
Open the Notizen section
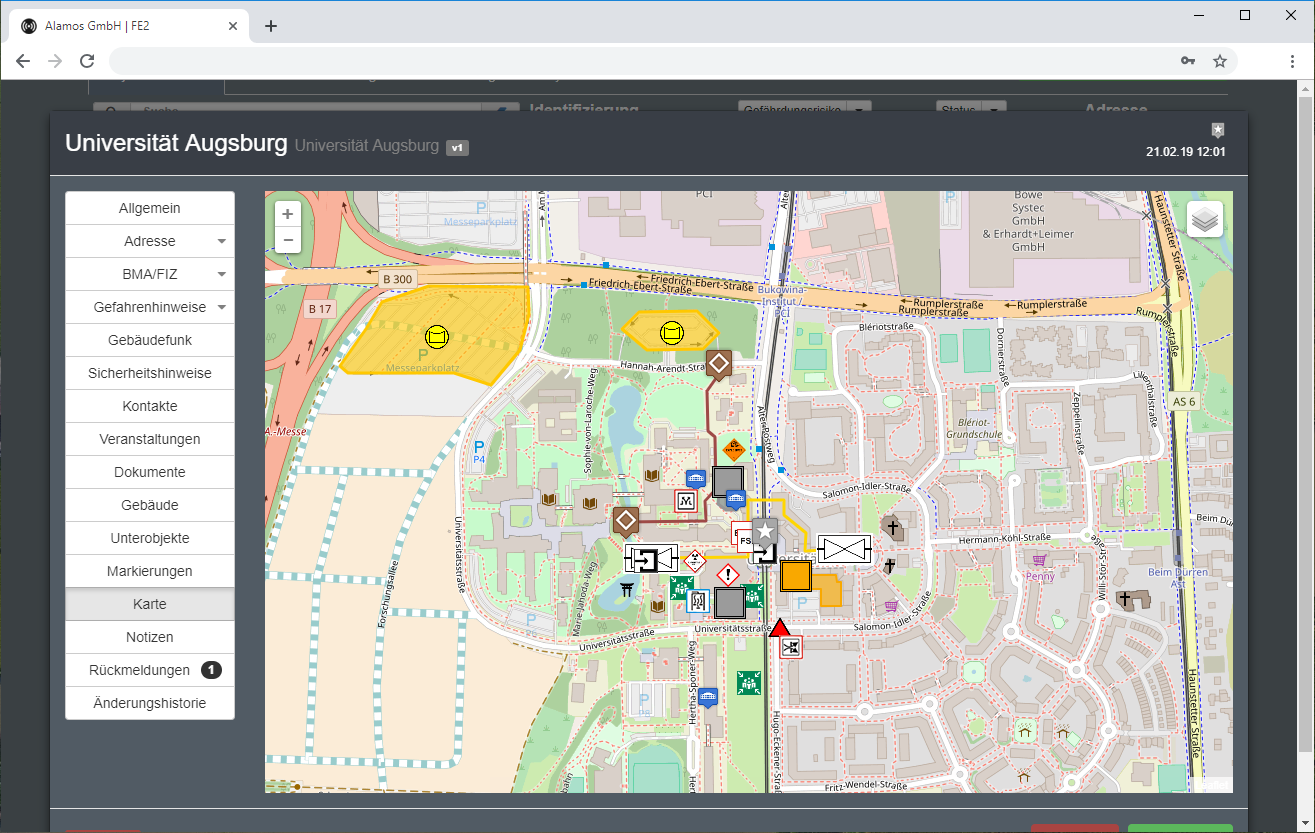[x=150, y=637]
